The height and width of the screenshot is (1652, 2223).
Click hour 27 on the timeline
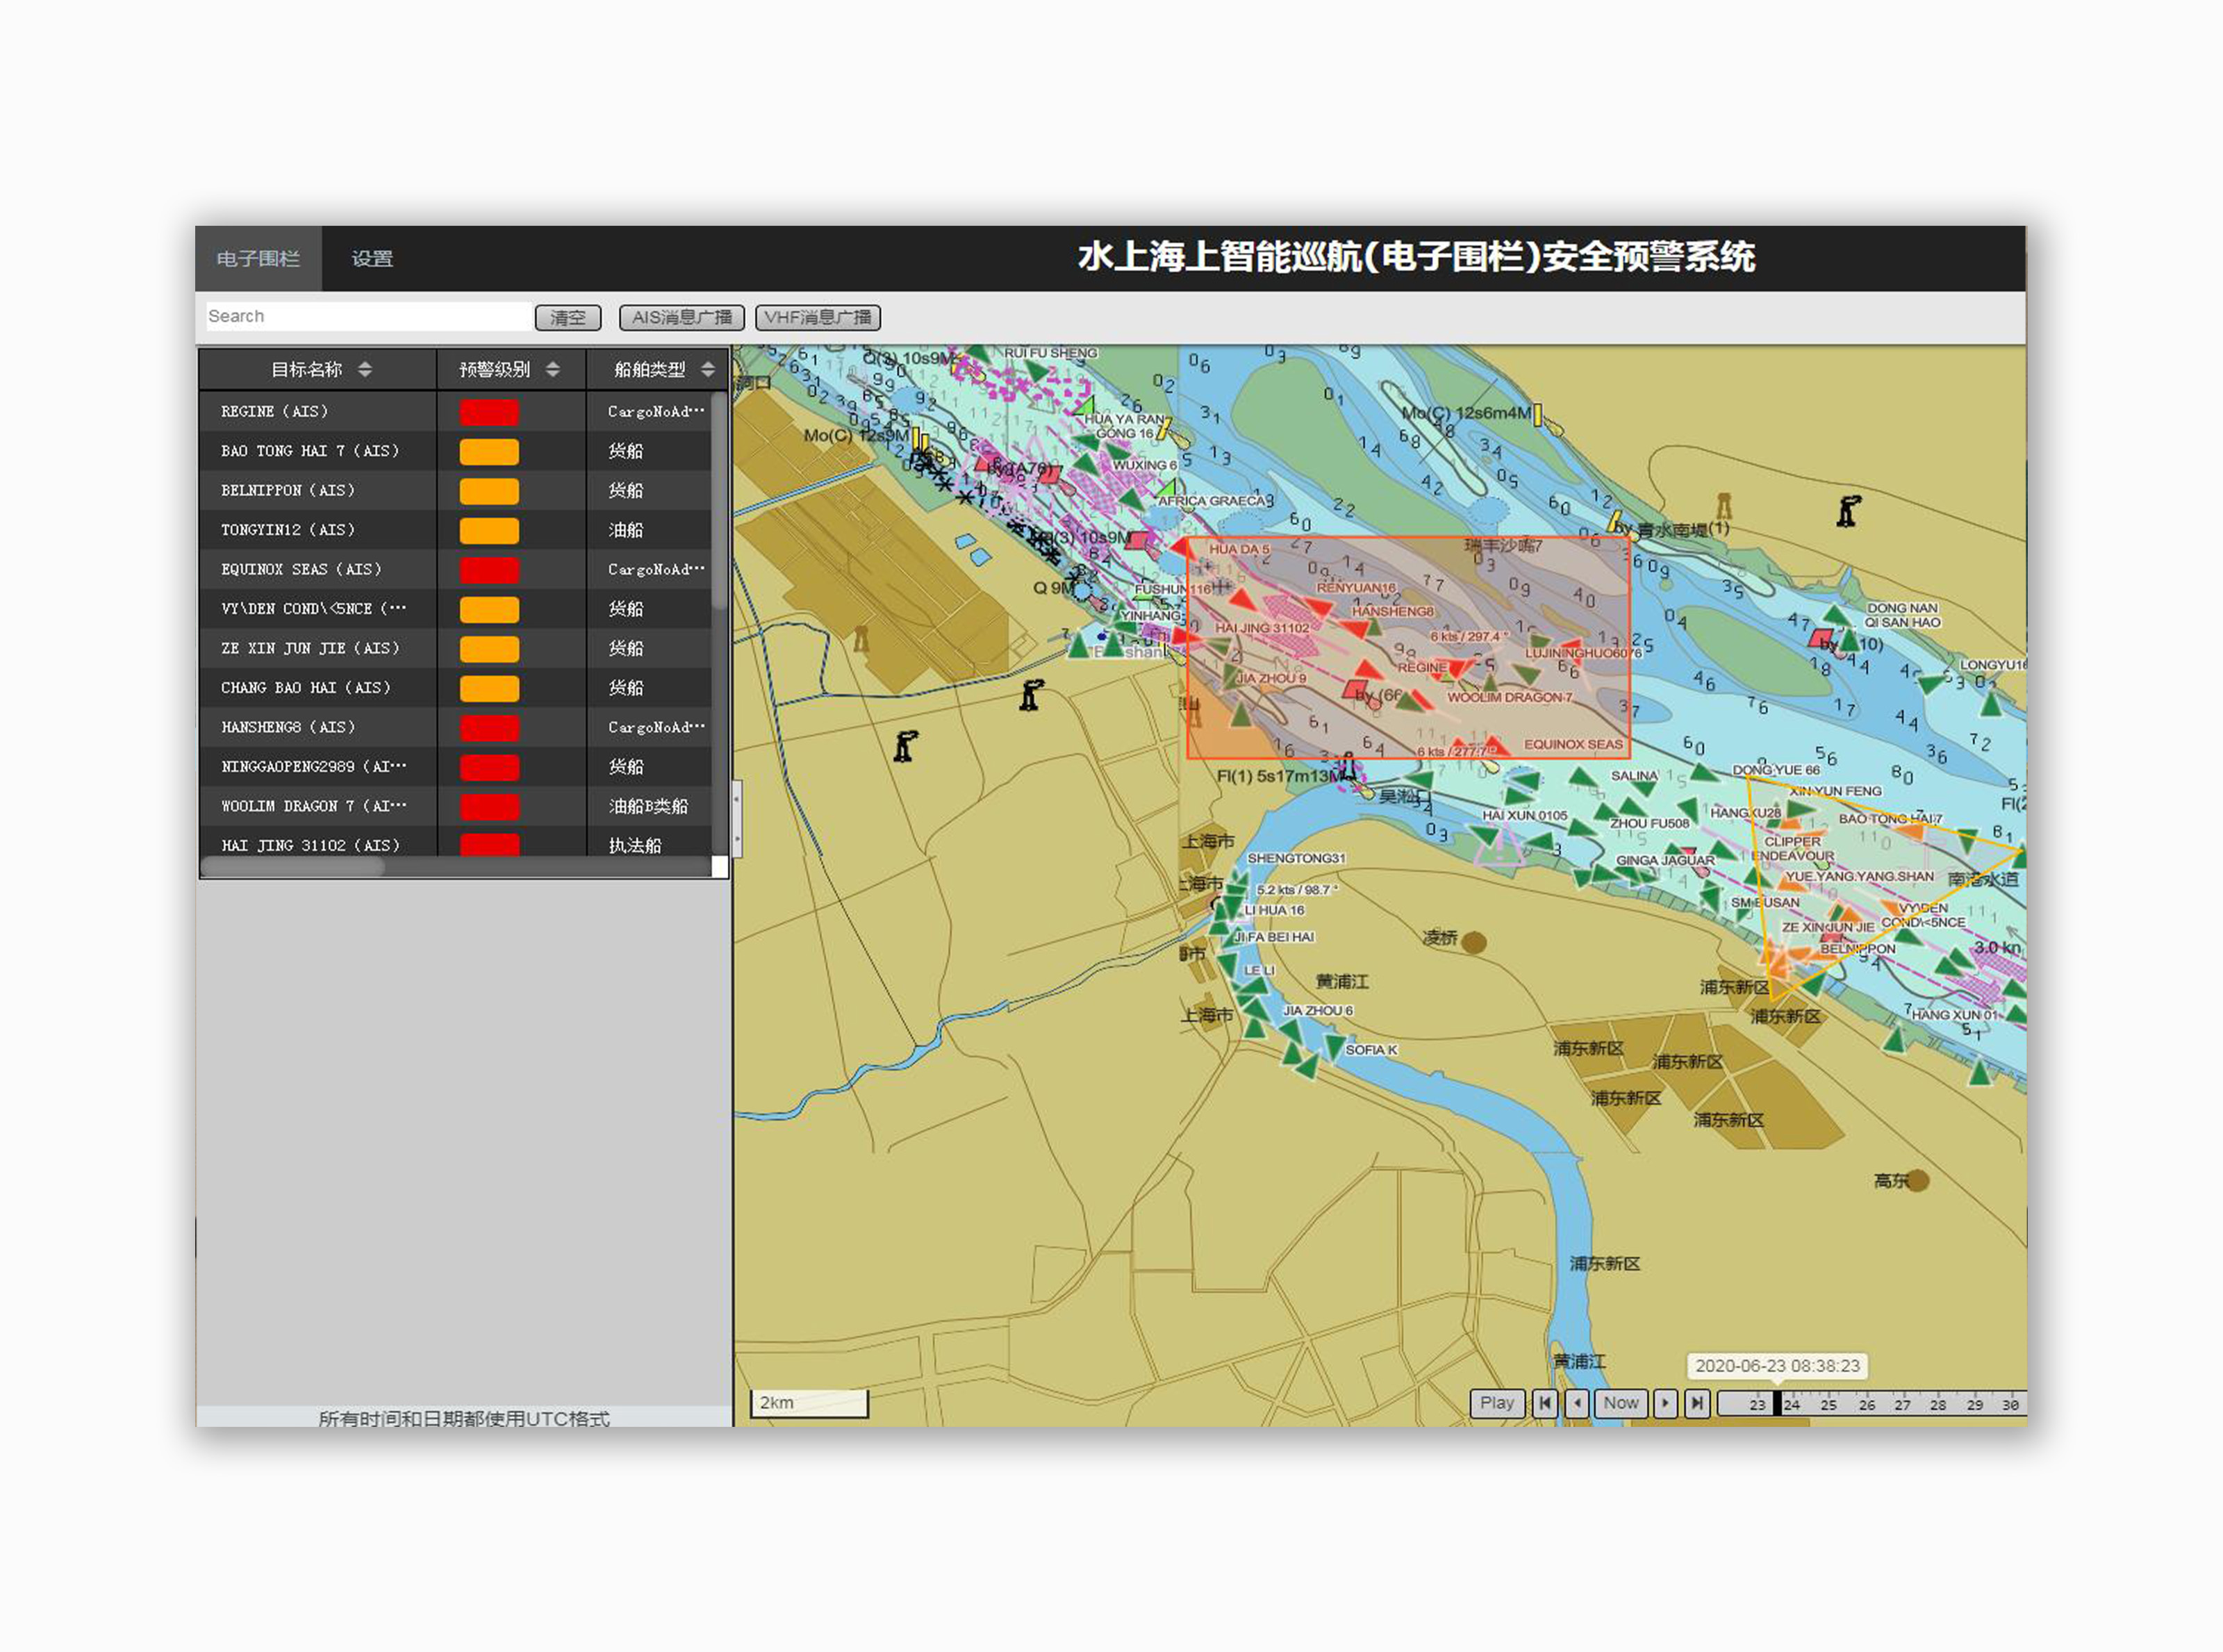tap(1902, 1405)
